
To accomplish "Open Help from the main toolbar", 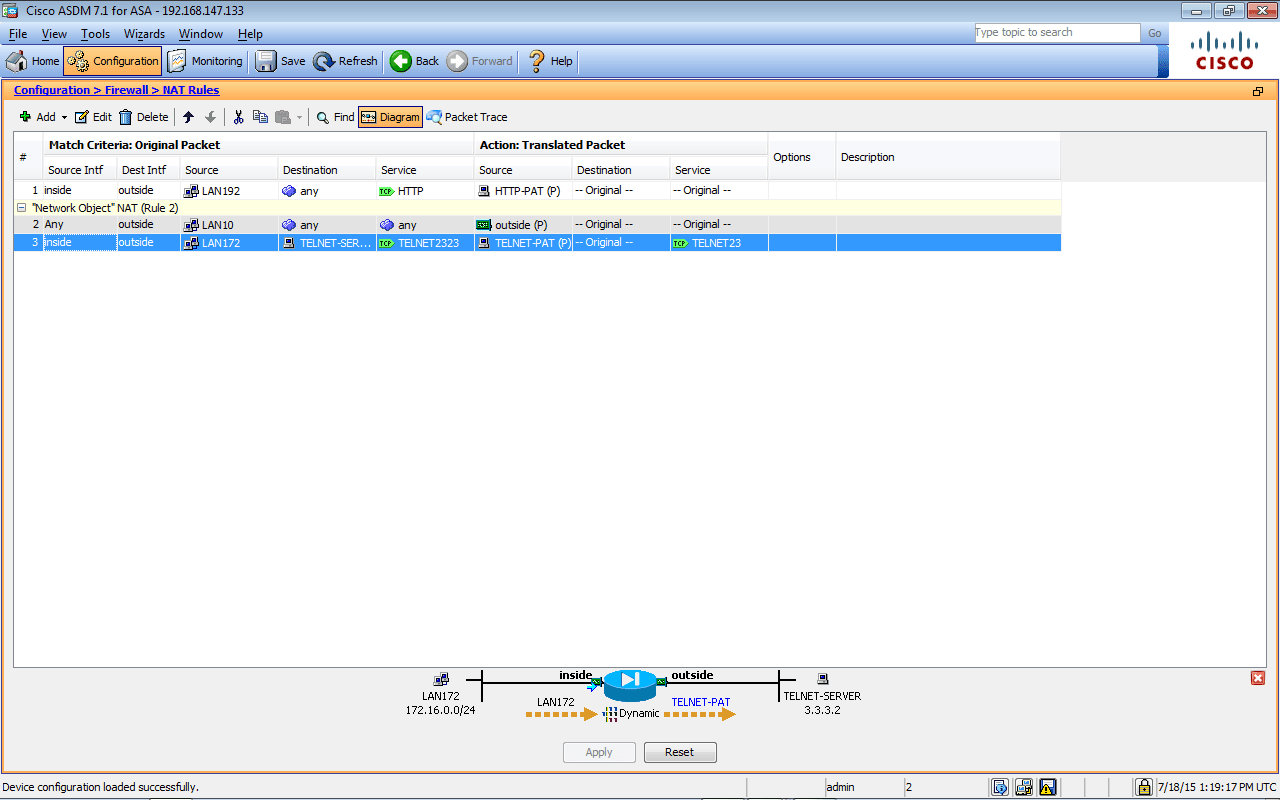I will click(550, 61).
